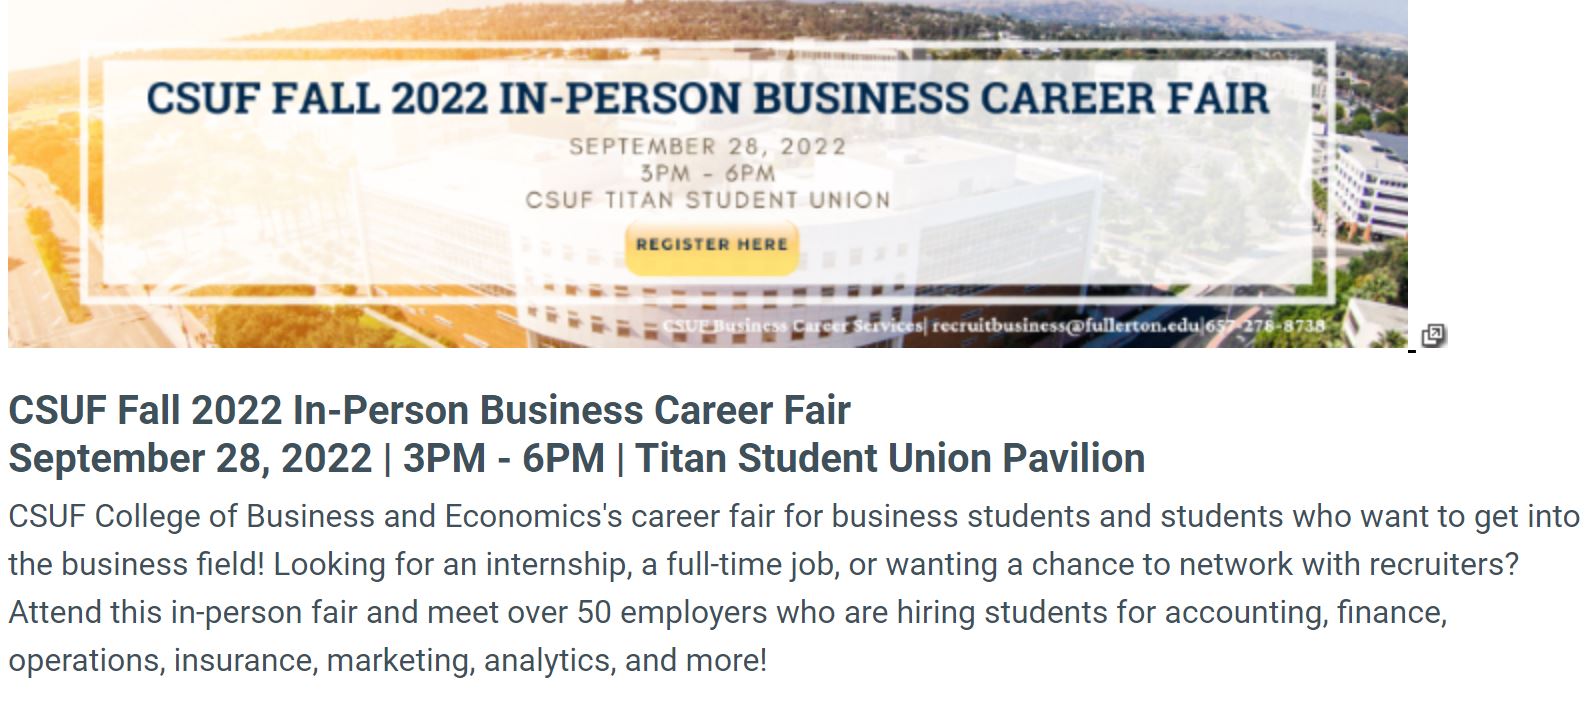Click the yellow Register Here button
Image resolution: width=1588 pixels, height=702 pixels.
click(x=711, y=245)
